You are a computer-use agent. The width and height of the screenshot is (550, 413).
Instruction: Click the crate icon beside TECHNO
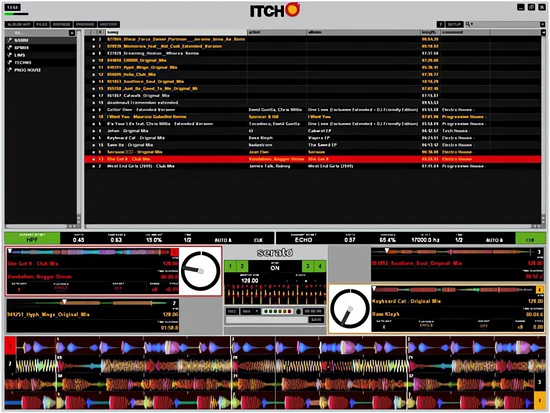coord(10,62)
